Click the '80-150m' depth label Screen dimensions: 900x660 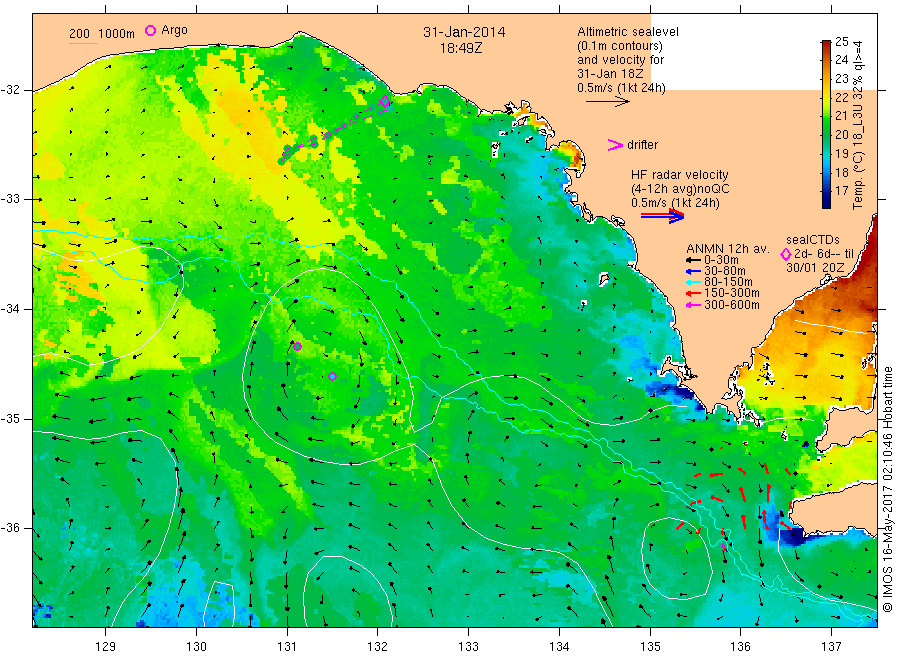point(728,282)
